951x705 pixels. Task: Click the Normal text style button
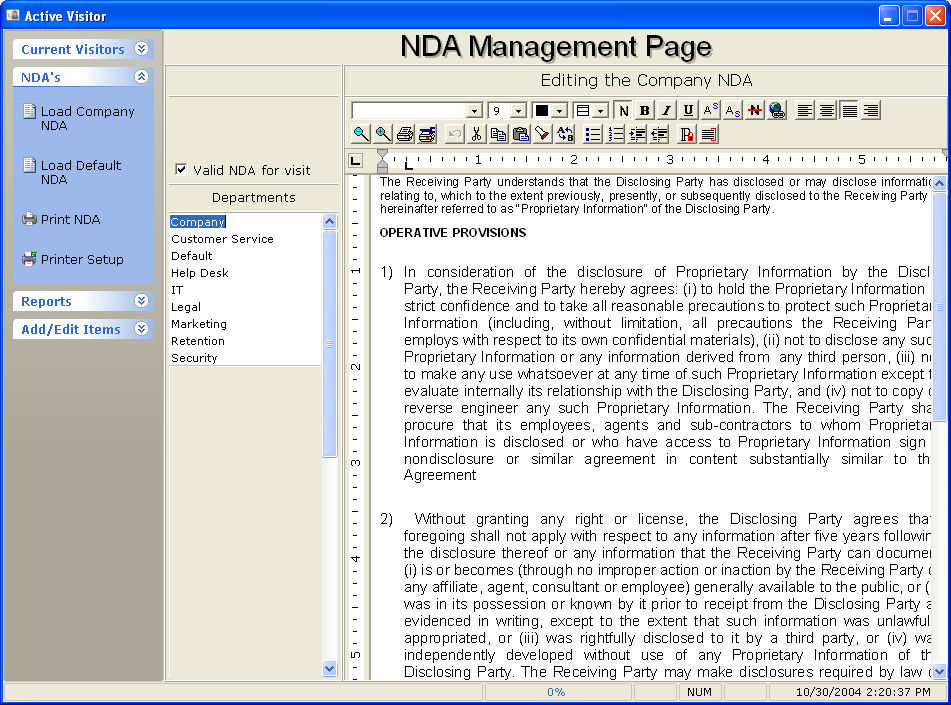pyautogui.click(x=622, y=110)
